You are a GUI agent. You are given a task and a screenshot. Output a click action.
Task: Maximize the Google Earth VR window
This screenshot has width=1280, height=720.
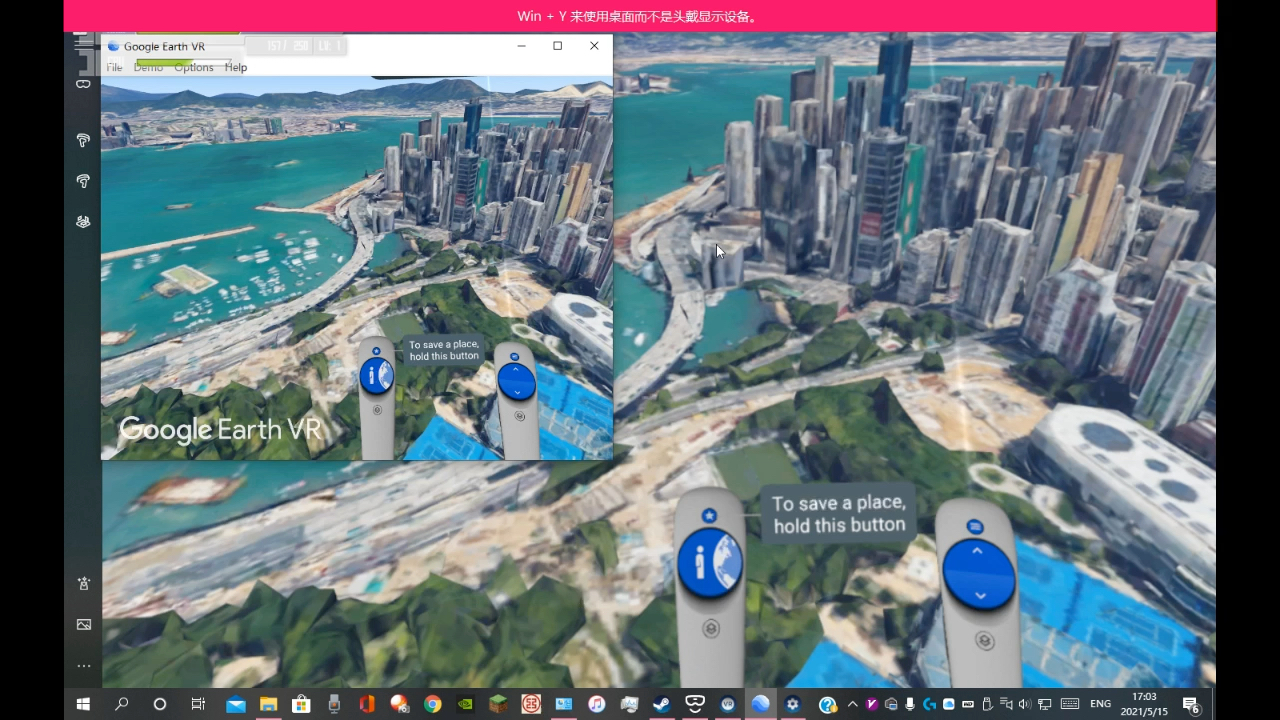point(557,46)
